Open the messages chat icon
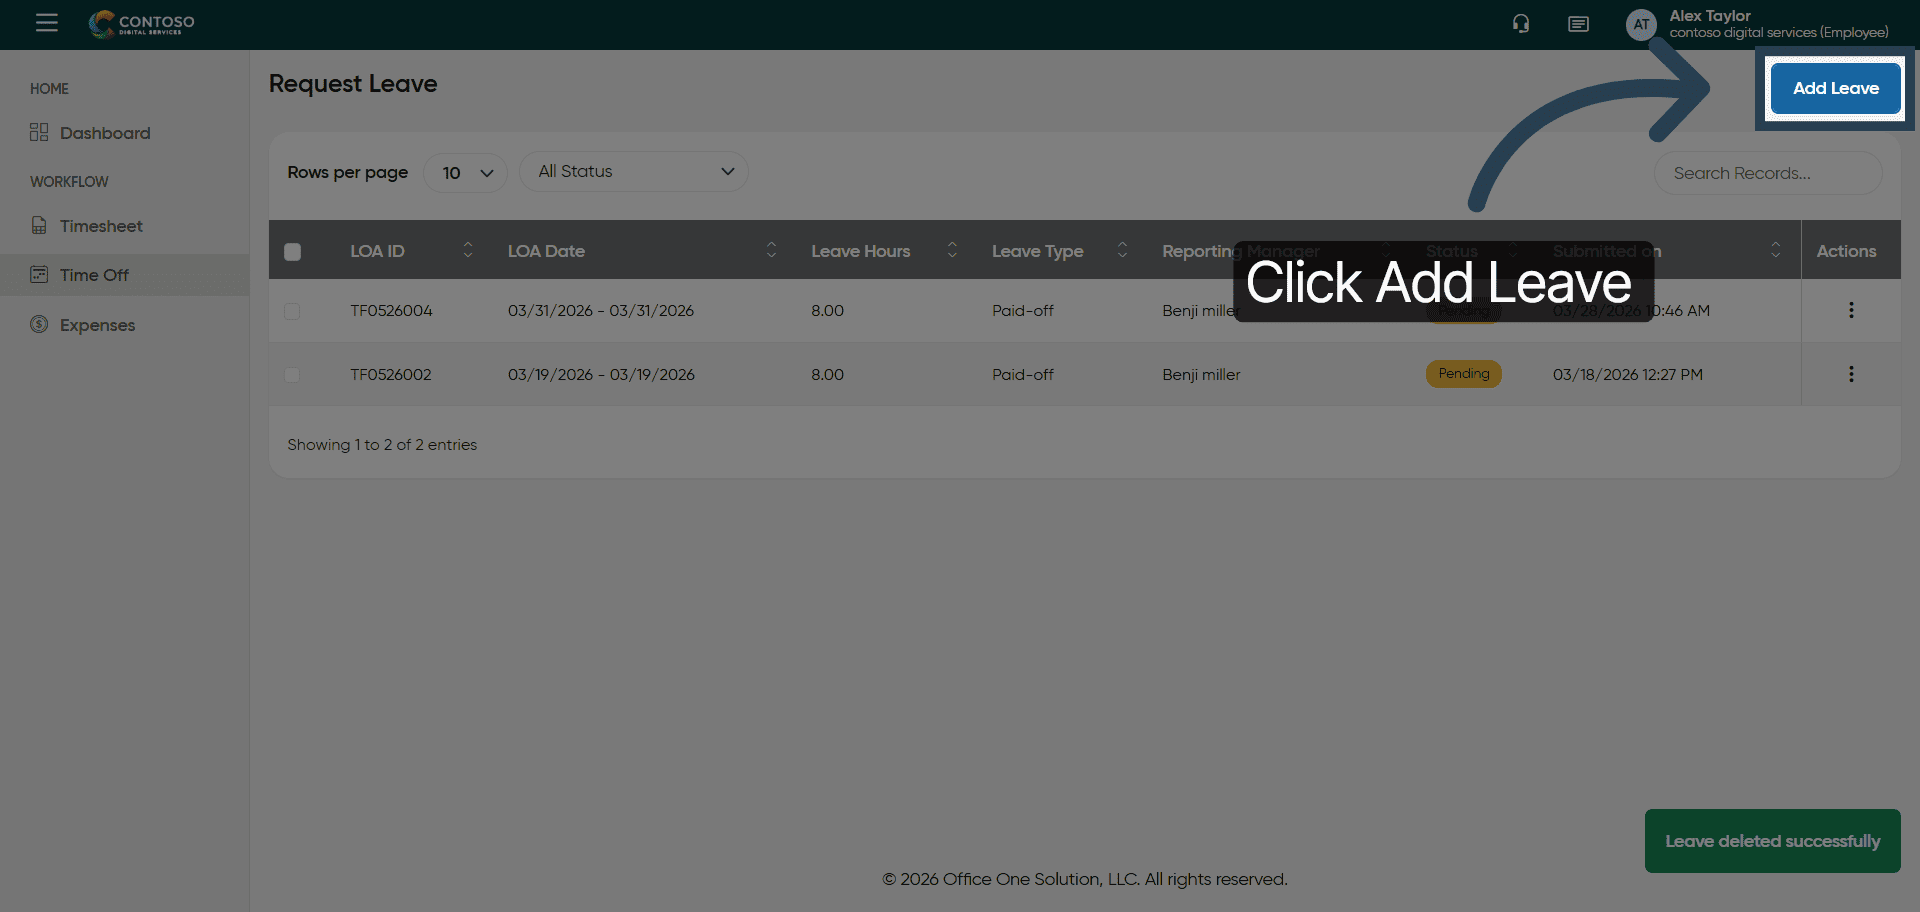Viewport: 1920px width, 912px height. [1578, 24]
